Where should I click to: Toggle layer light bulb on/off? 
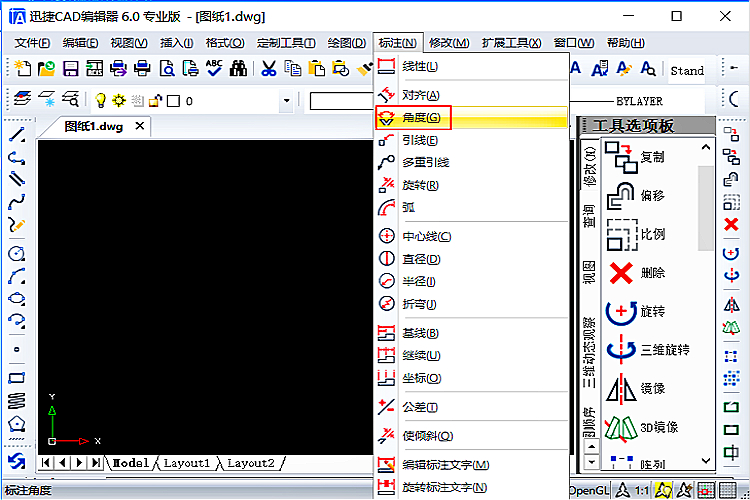click(100, 100)
